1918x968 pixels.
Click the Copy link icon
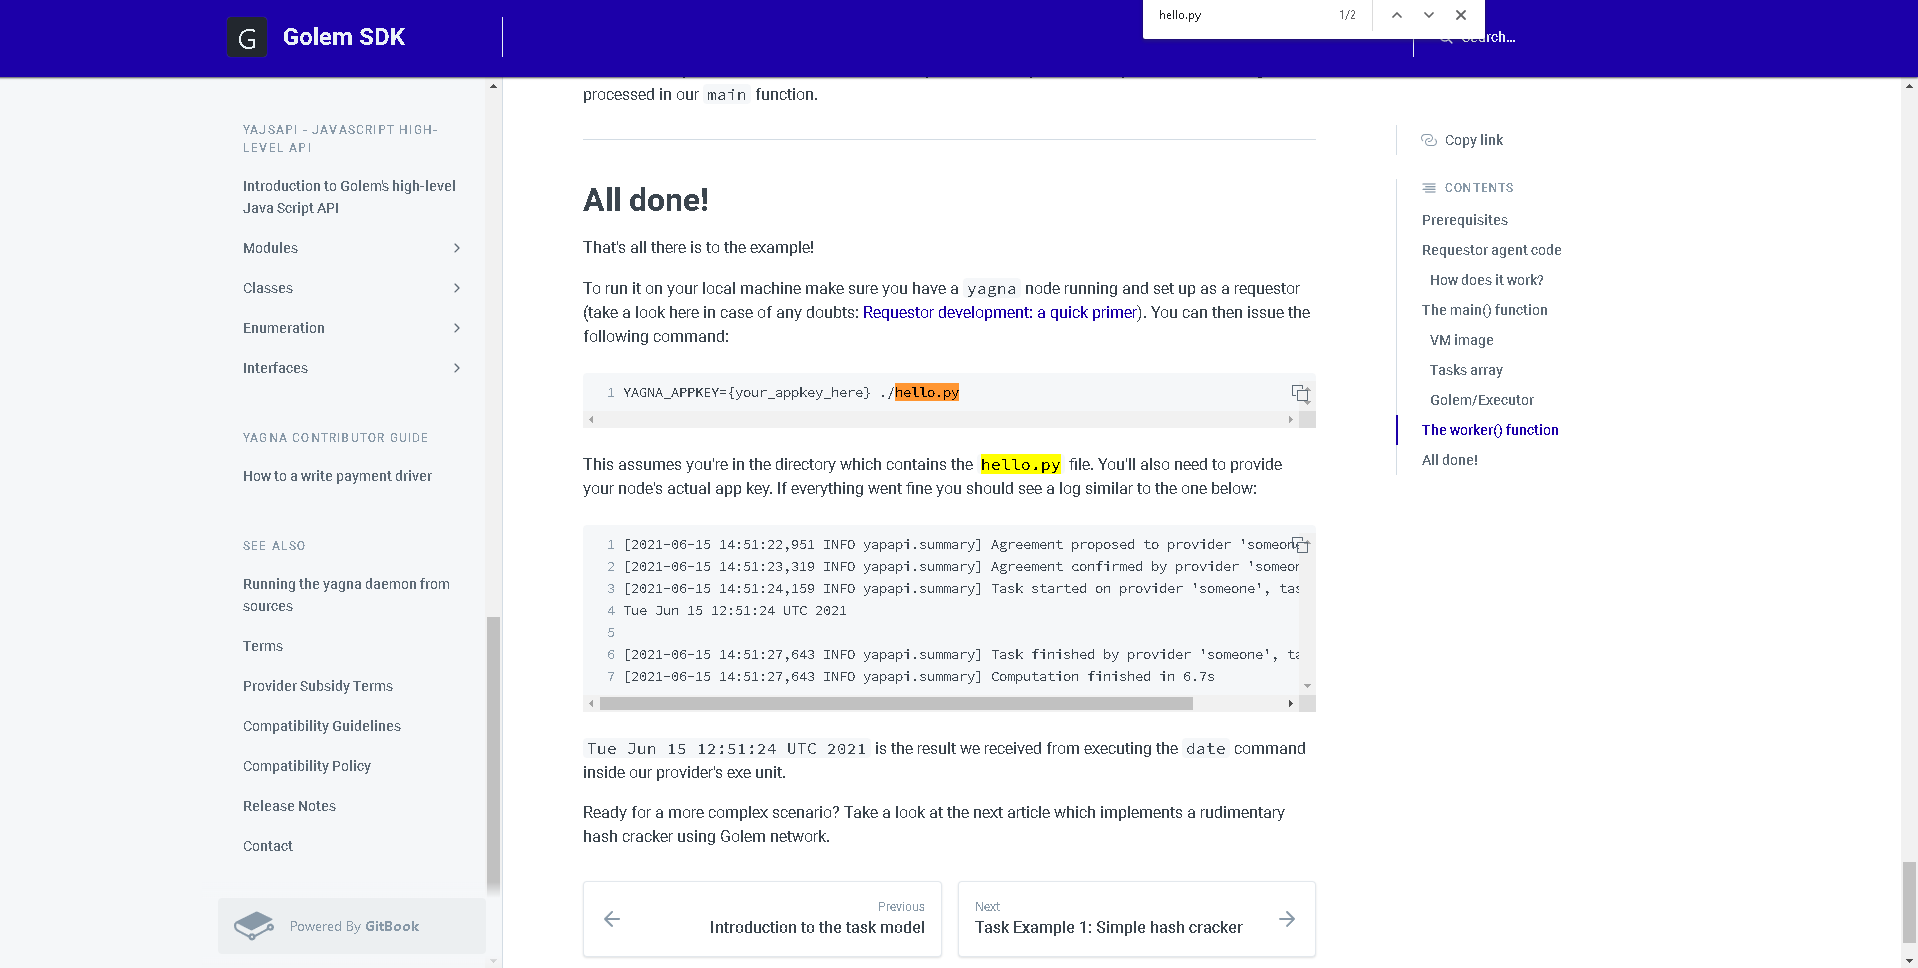click(x=1428, y=140)
